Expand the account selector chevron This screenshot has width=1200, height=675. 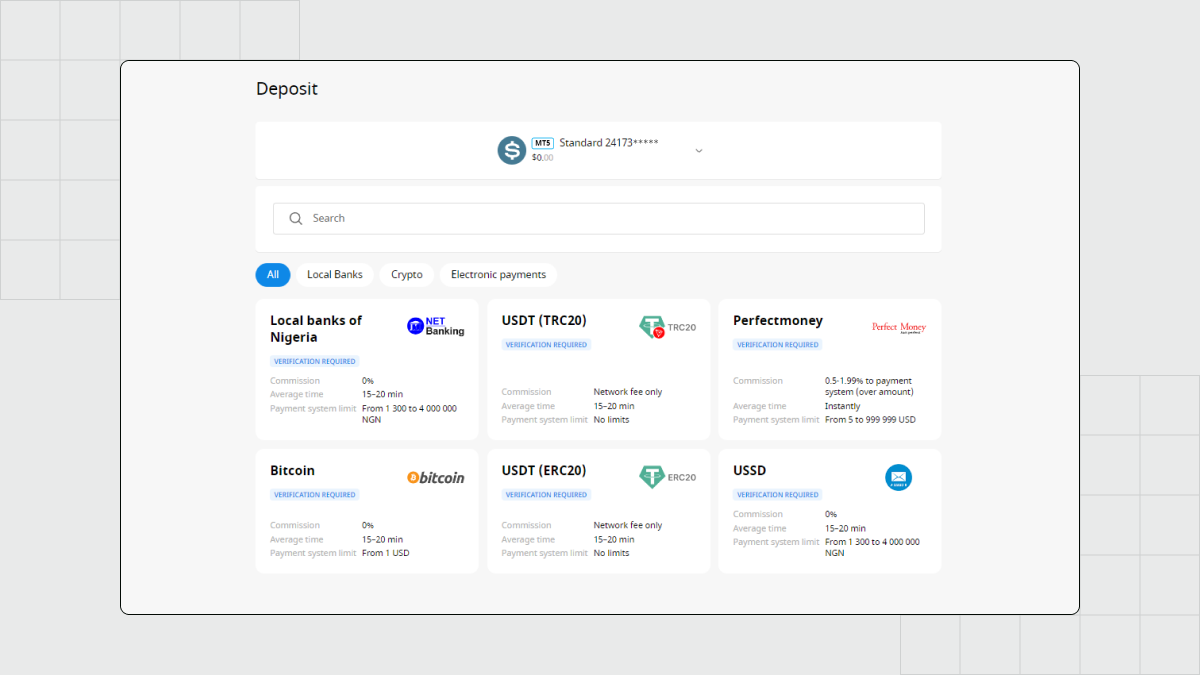coord(699,151)
